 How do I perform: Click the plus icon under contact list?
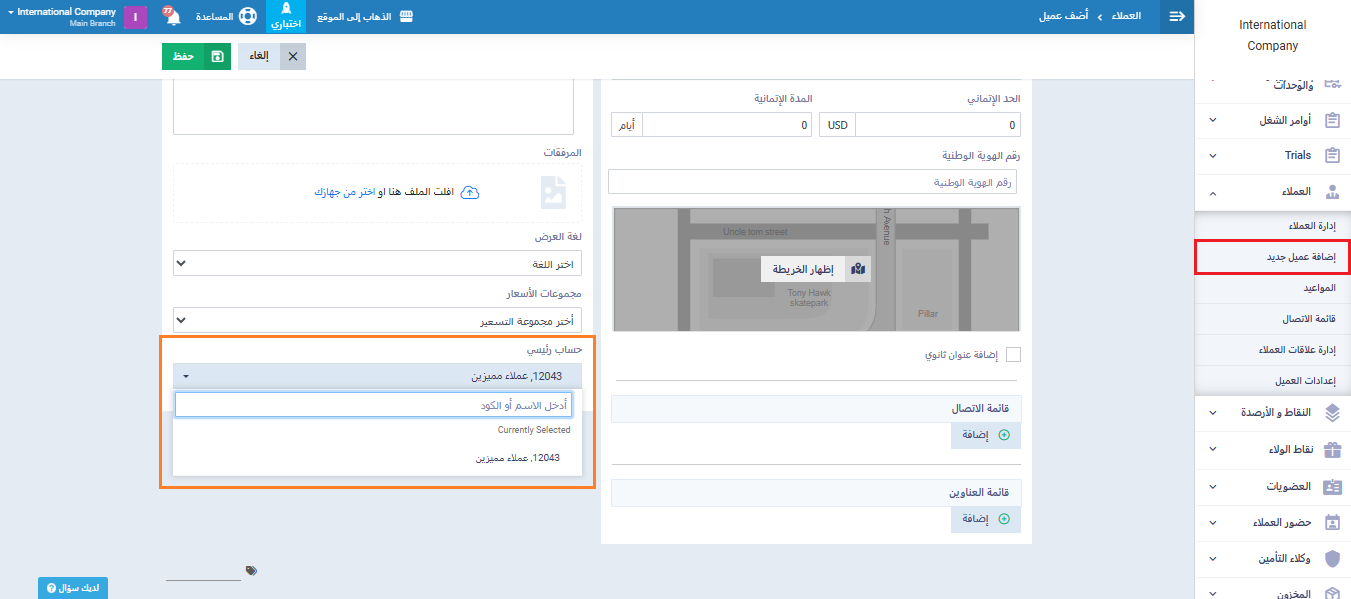tap(1004, 435)
